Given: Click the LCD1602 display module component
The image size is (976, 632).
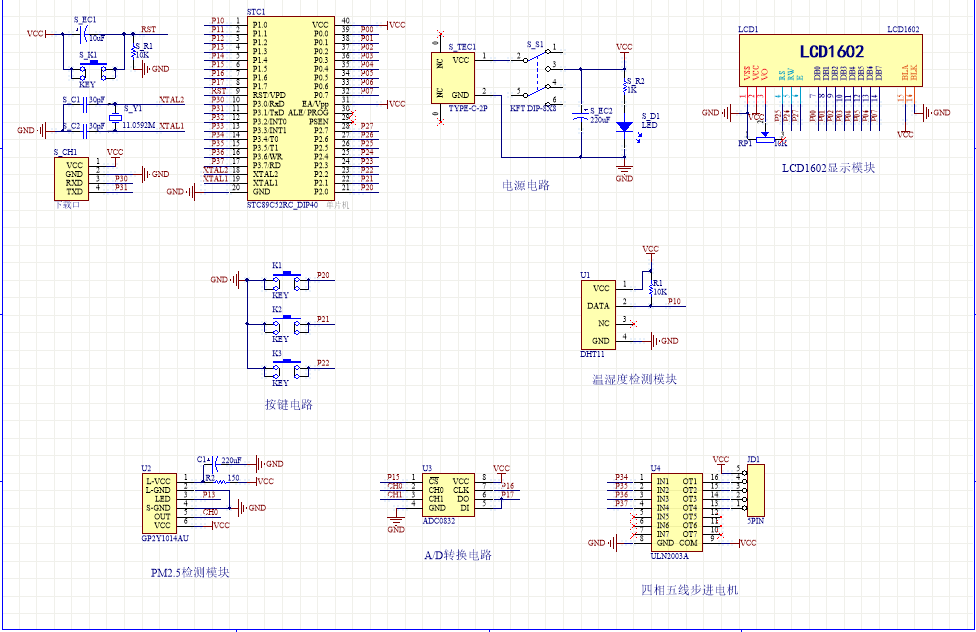Looking at the screenshot, I should pyautogui.click(x=830, y=60).
